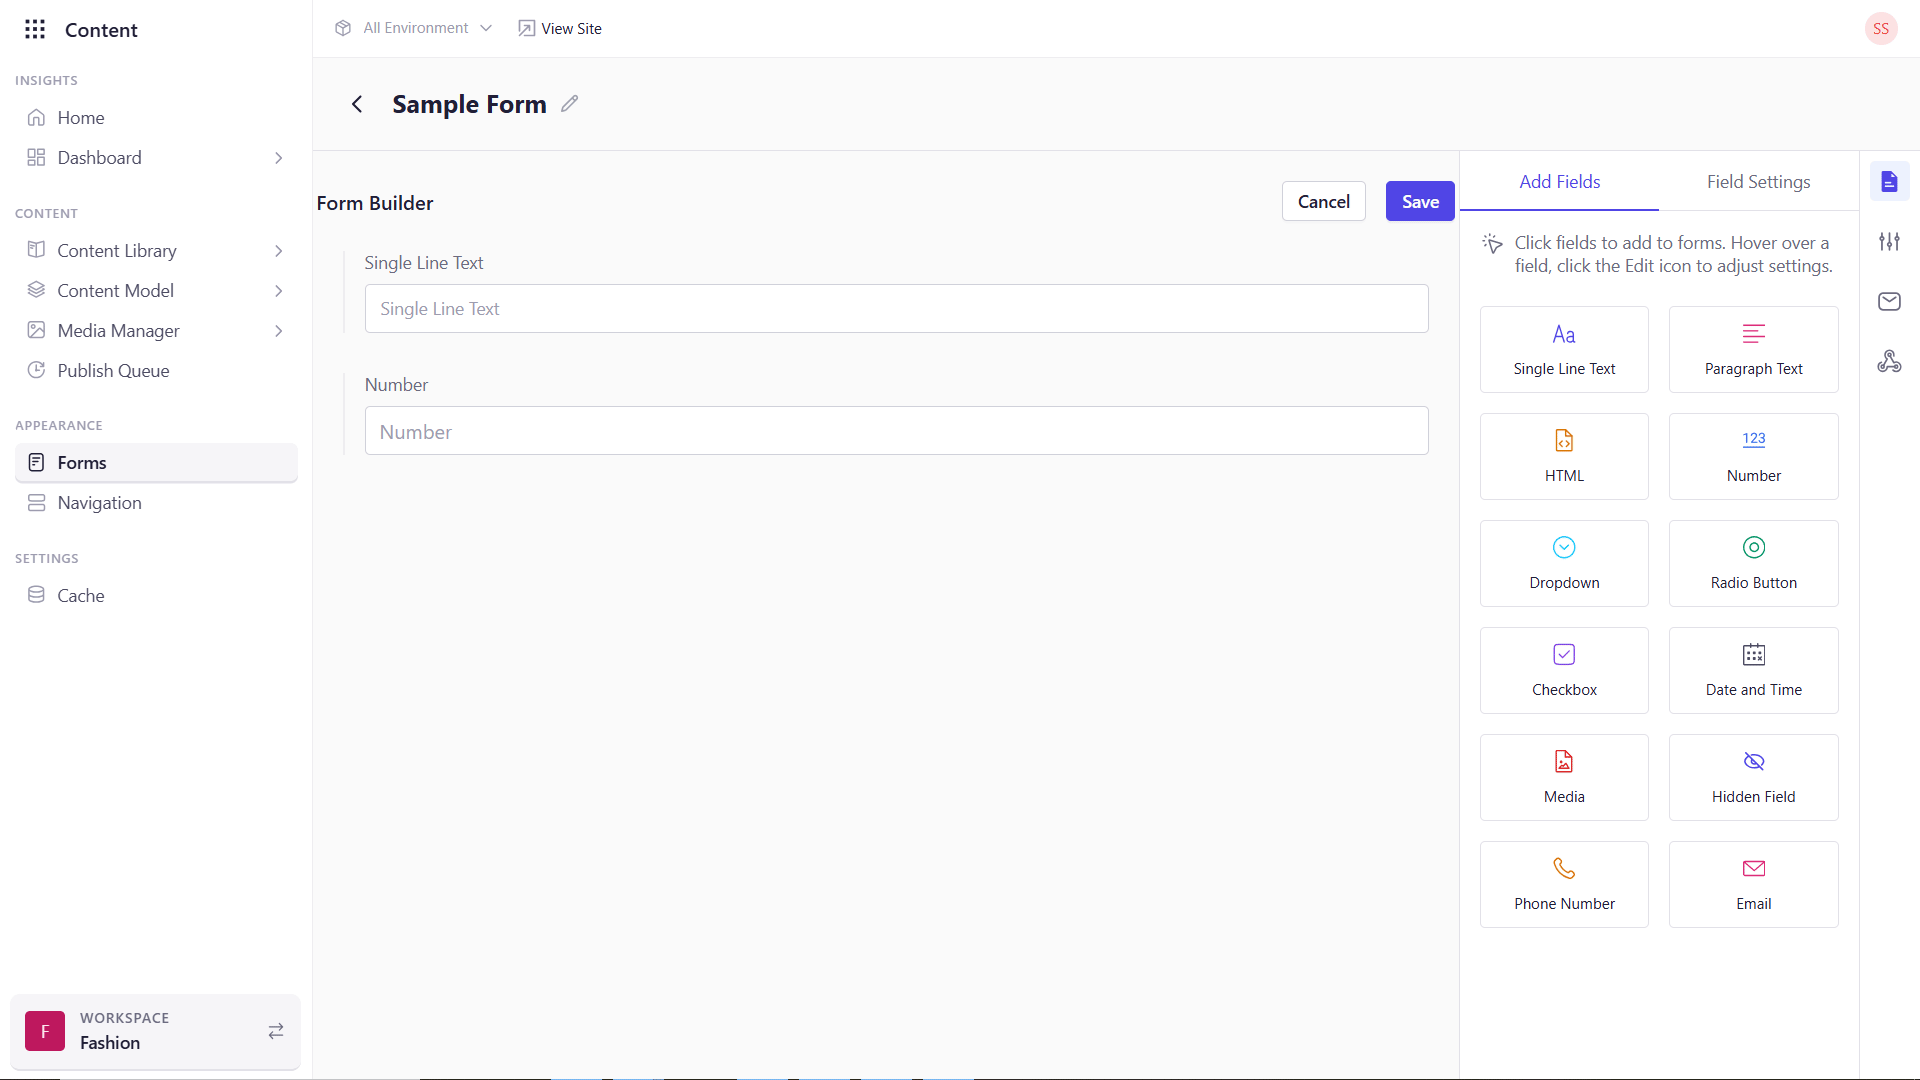This screenshot has width=1920, height=1080.
Task: Click the Save button
Action: pyautogui.click(x=1419, y=202)
